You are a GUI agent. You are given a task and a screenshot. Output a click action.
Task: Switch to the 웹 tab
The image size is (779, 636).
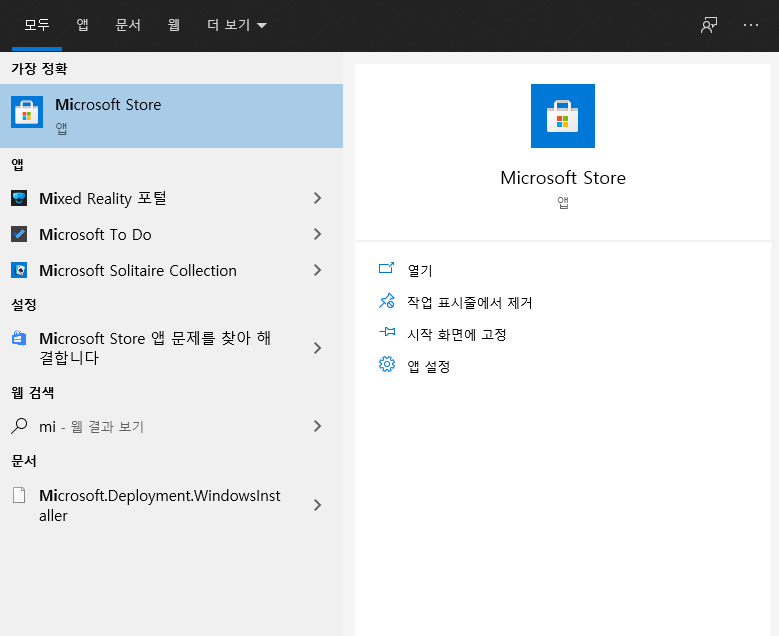(x=173, y=25)
